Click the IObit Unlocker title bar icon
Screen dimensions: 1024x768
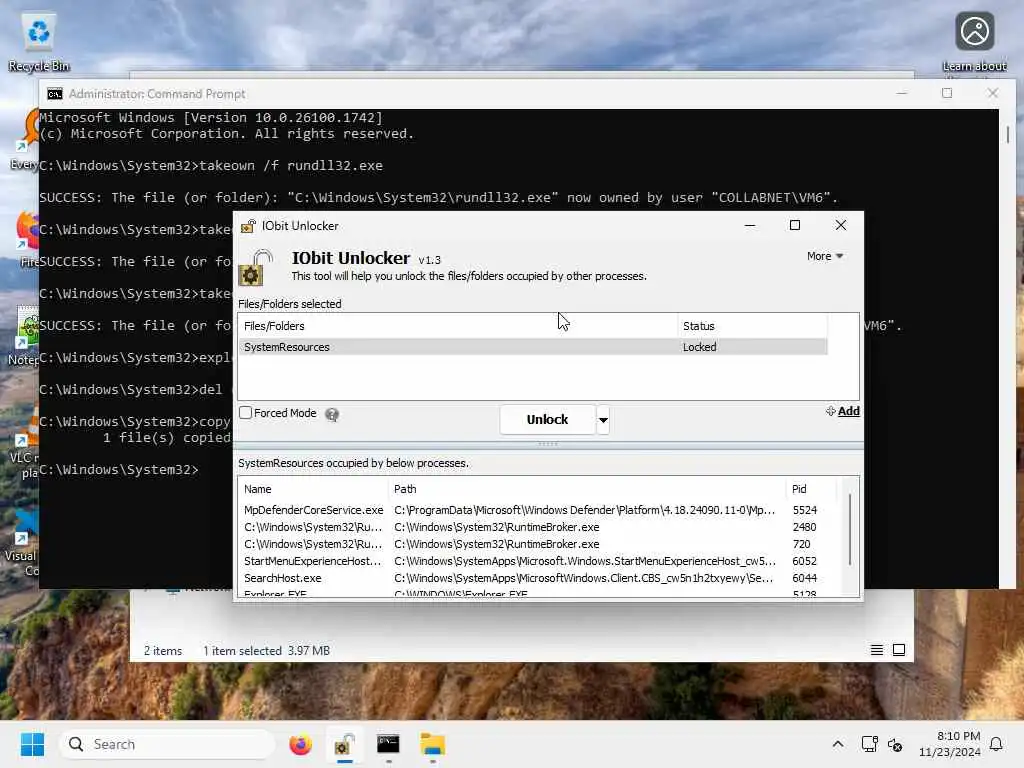(x=248, y=226)
